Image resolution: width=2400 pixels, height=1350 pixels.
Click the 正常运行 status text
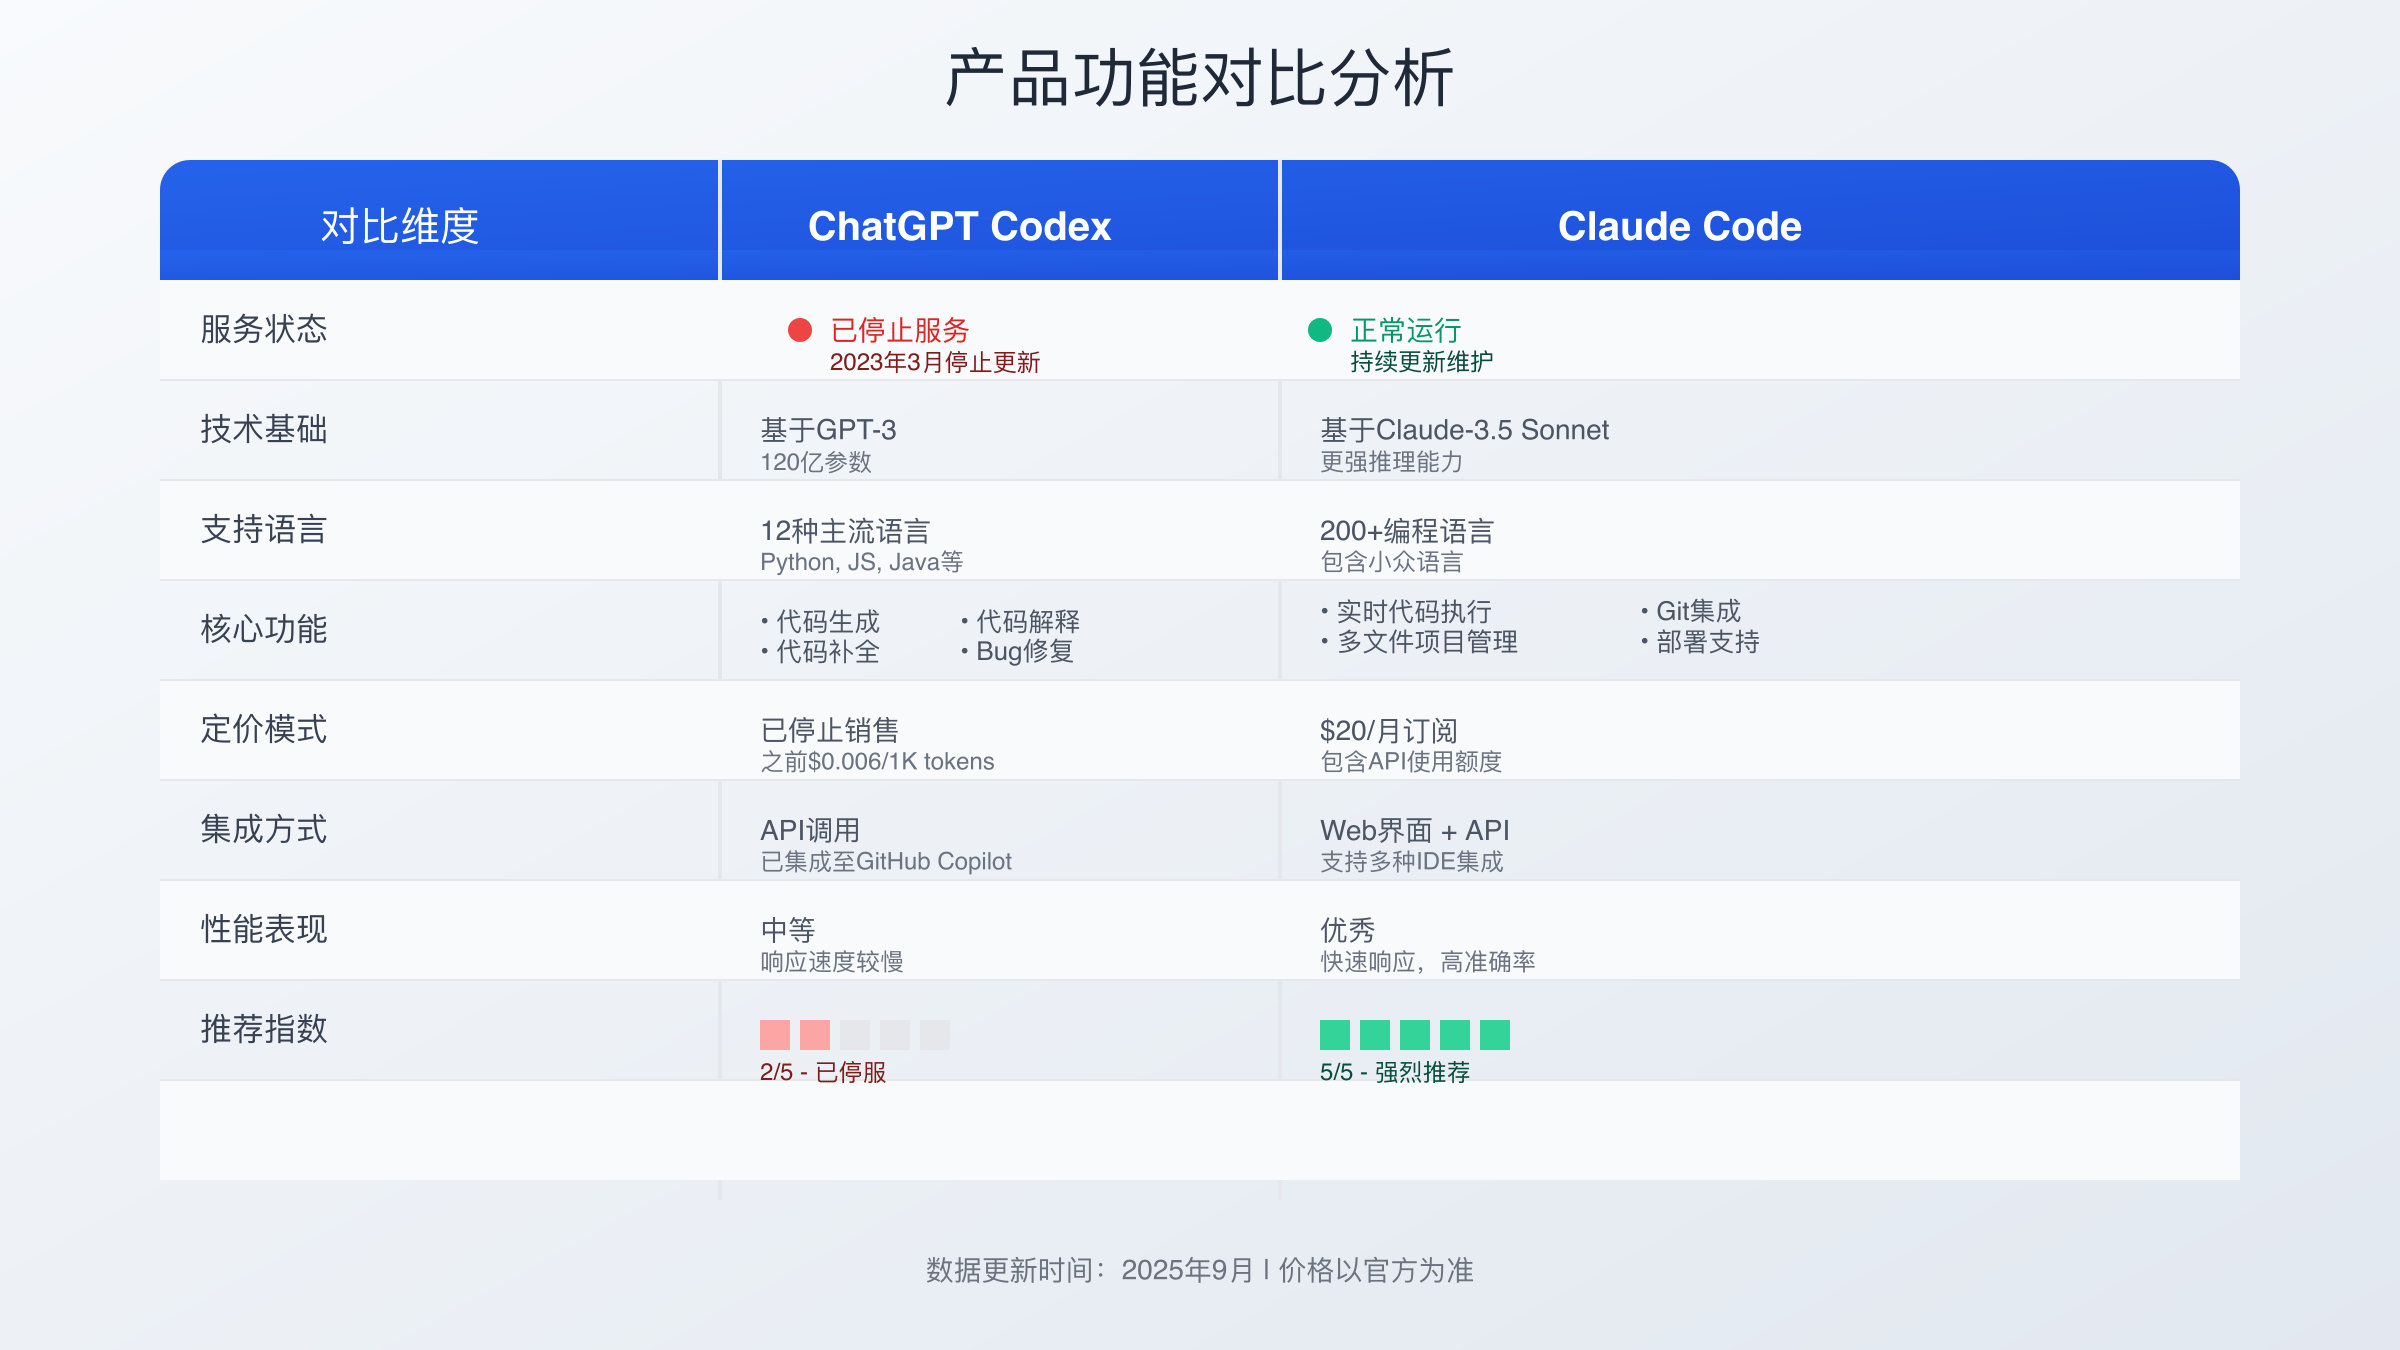[1406, 330]
